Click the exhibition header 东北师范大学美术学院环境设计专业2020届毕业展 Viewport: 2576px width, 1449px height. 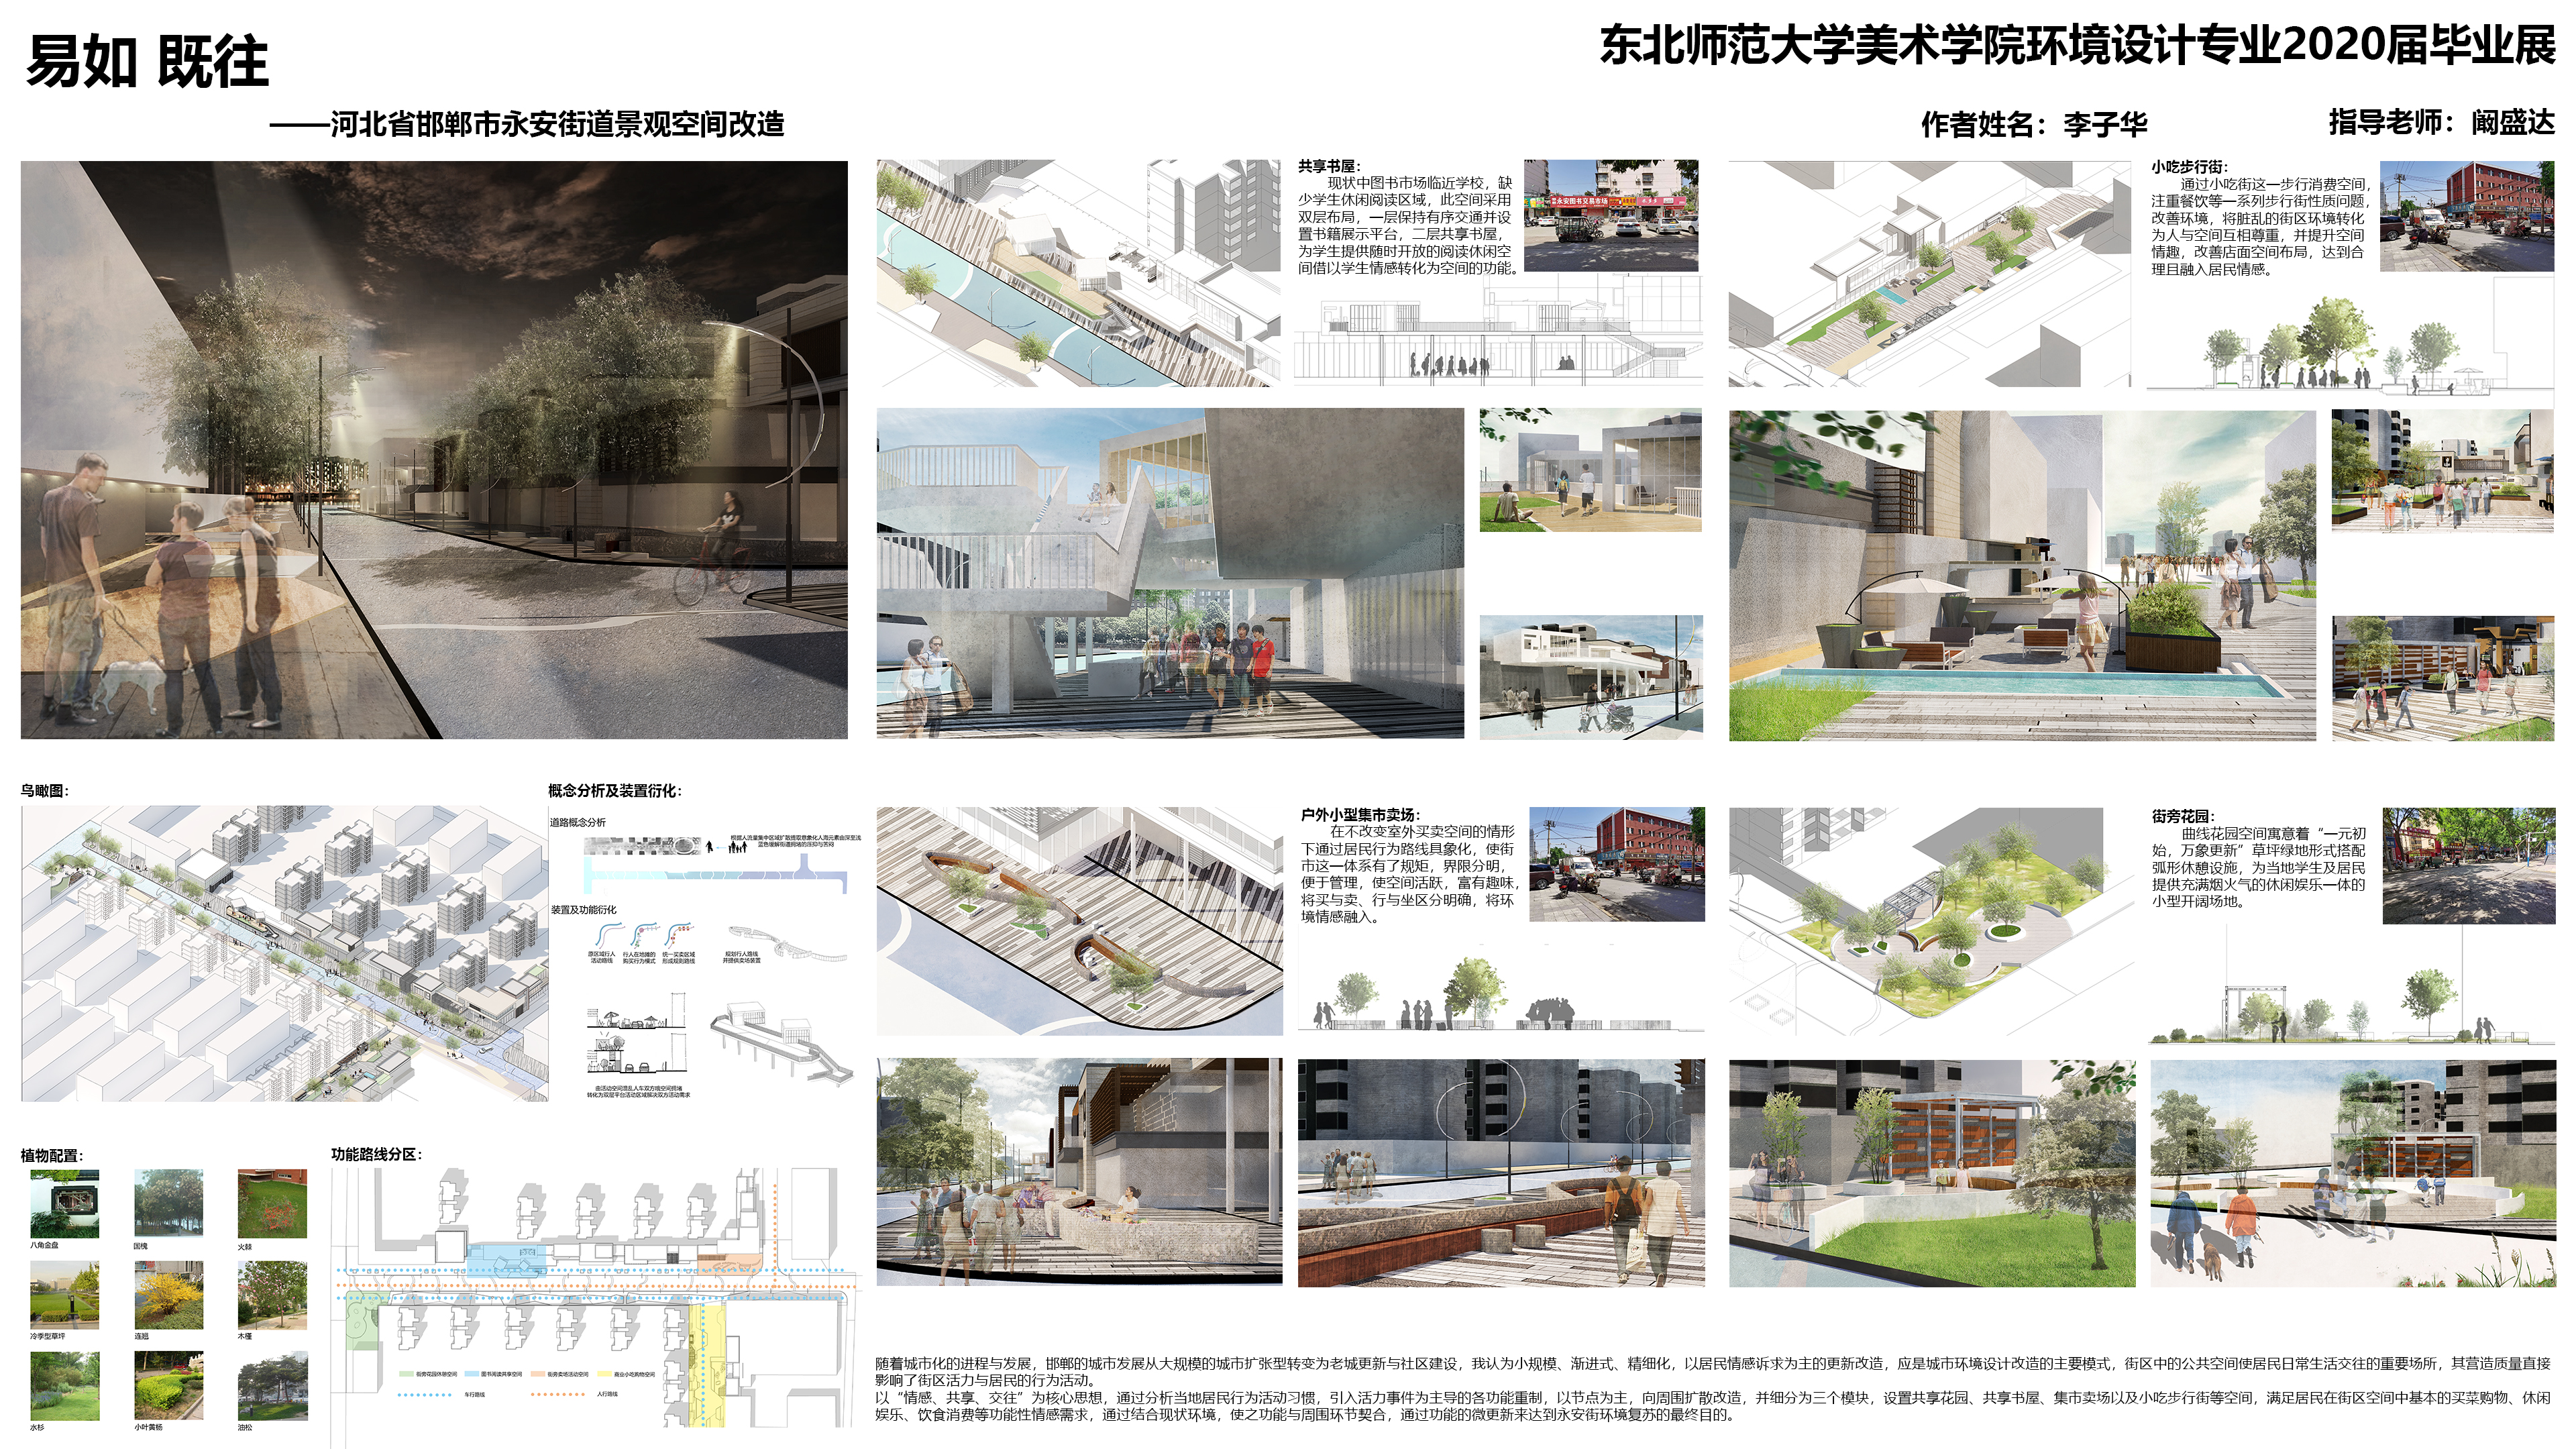(x=2078, y=46)
